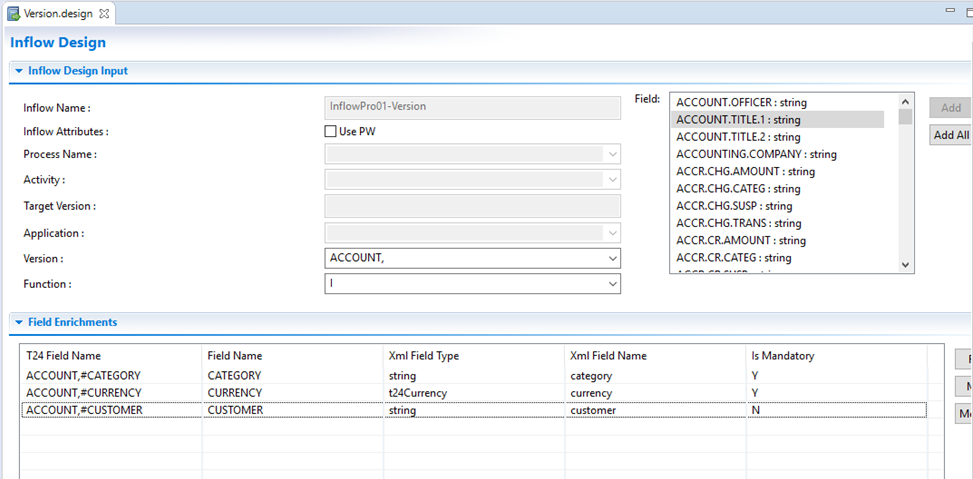Collapse the Field Enrichments section
The height and width of the screenshot is (479, 973).
[18, 322]
